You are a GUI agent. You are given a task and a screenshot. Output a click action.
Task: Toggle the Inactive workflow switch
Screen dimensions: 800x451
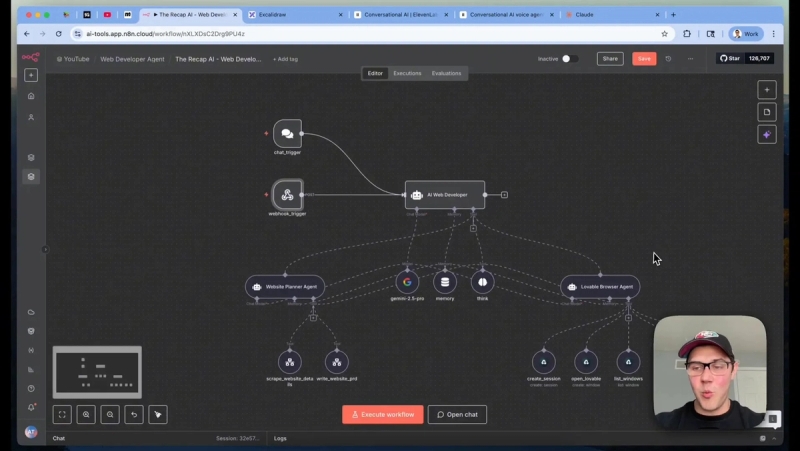click(570, 59)
